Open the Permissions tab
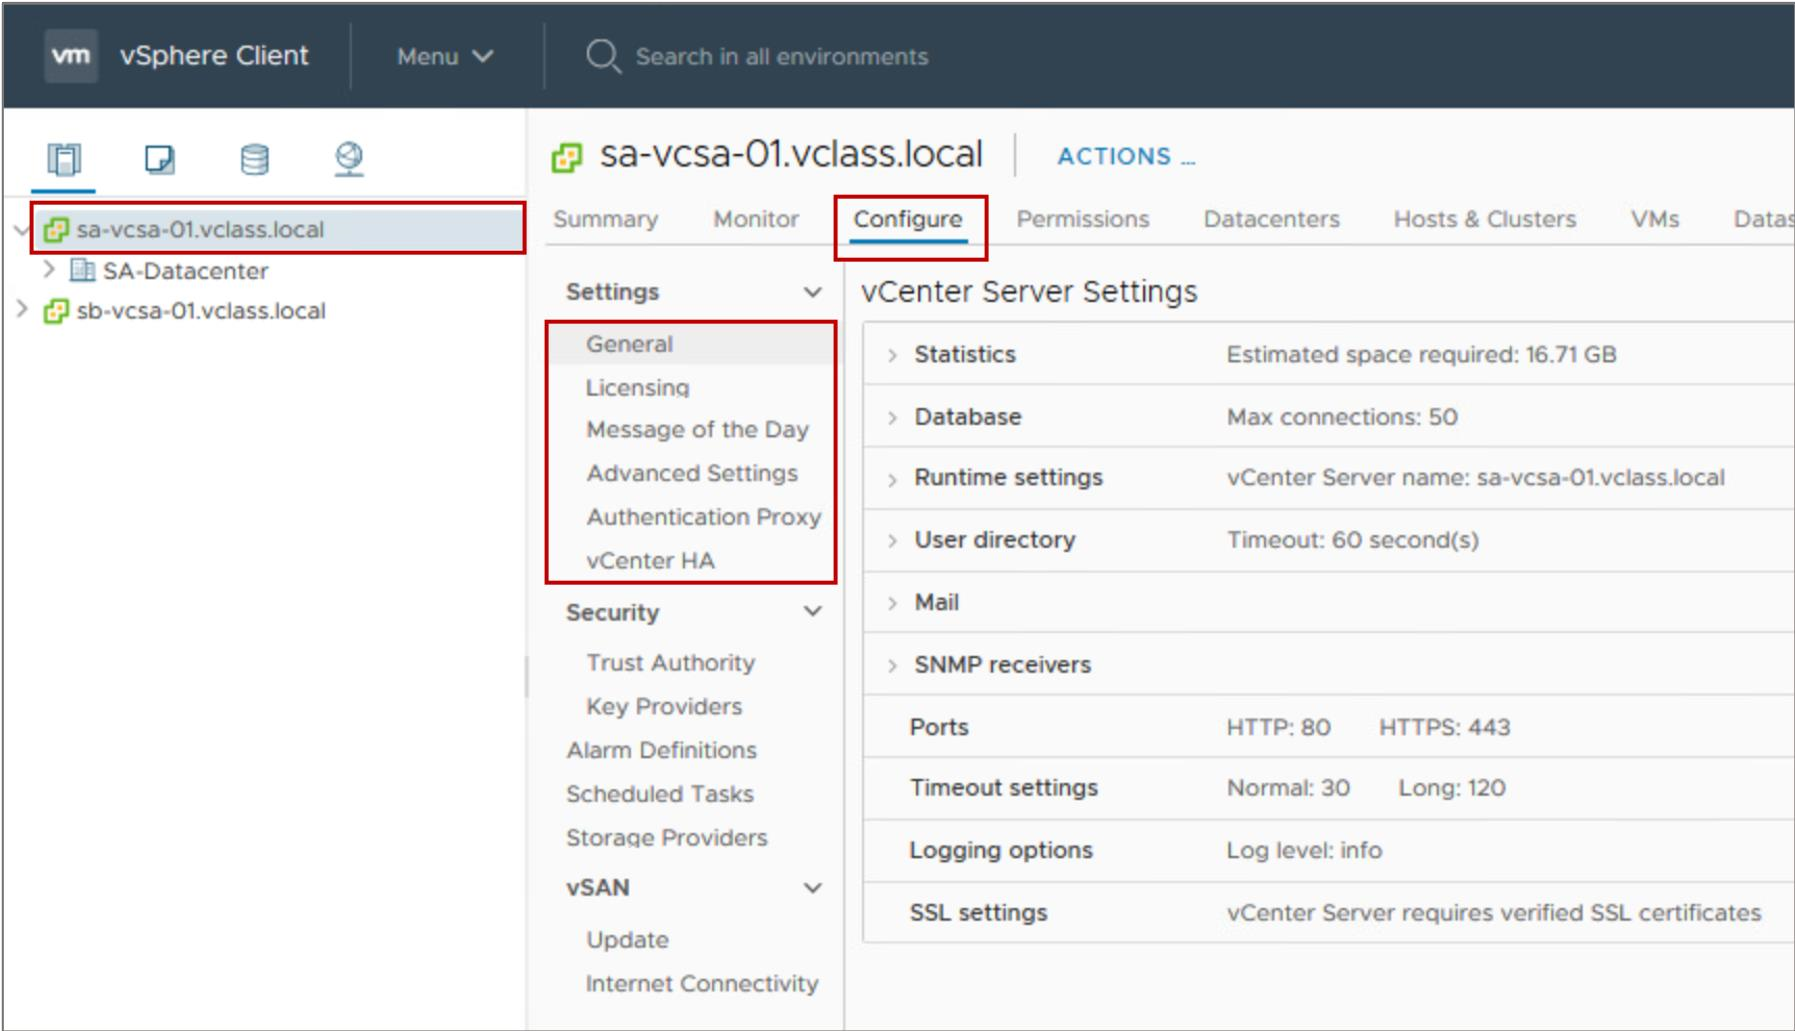The image size is (1795, 1031). pos(1083,219)
